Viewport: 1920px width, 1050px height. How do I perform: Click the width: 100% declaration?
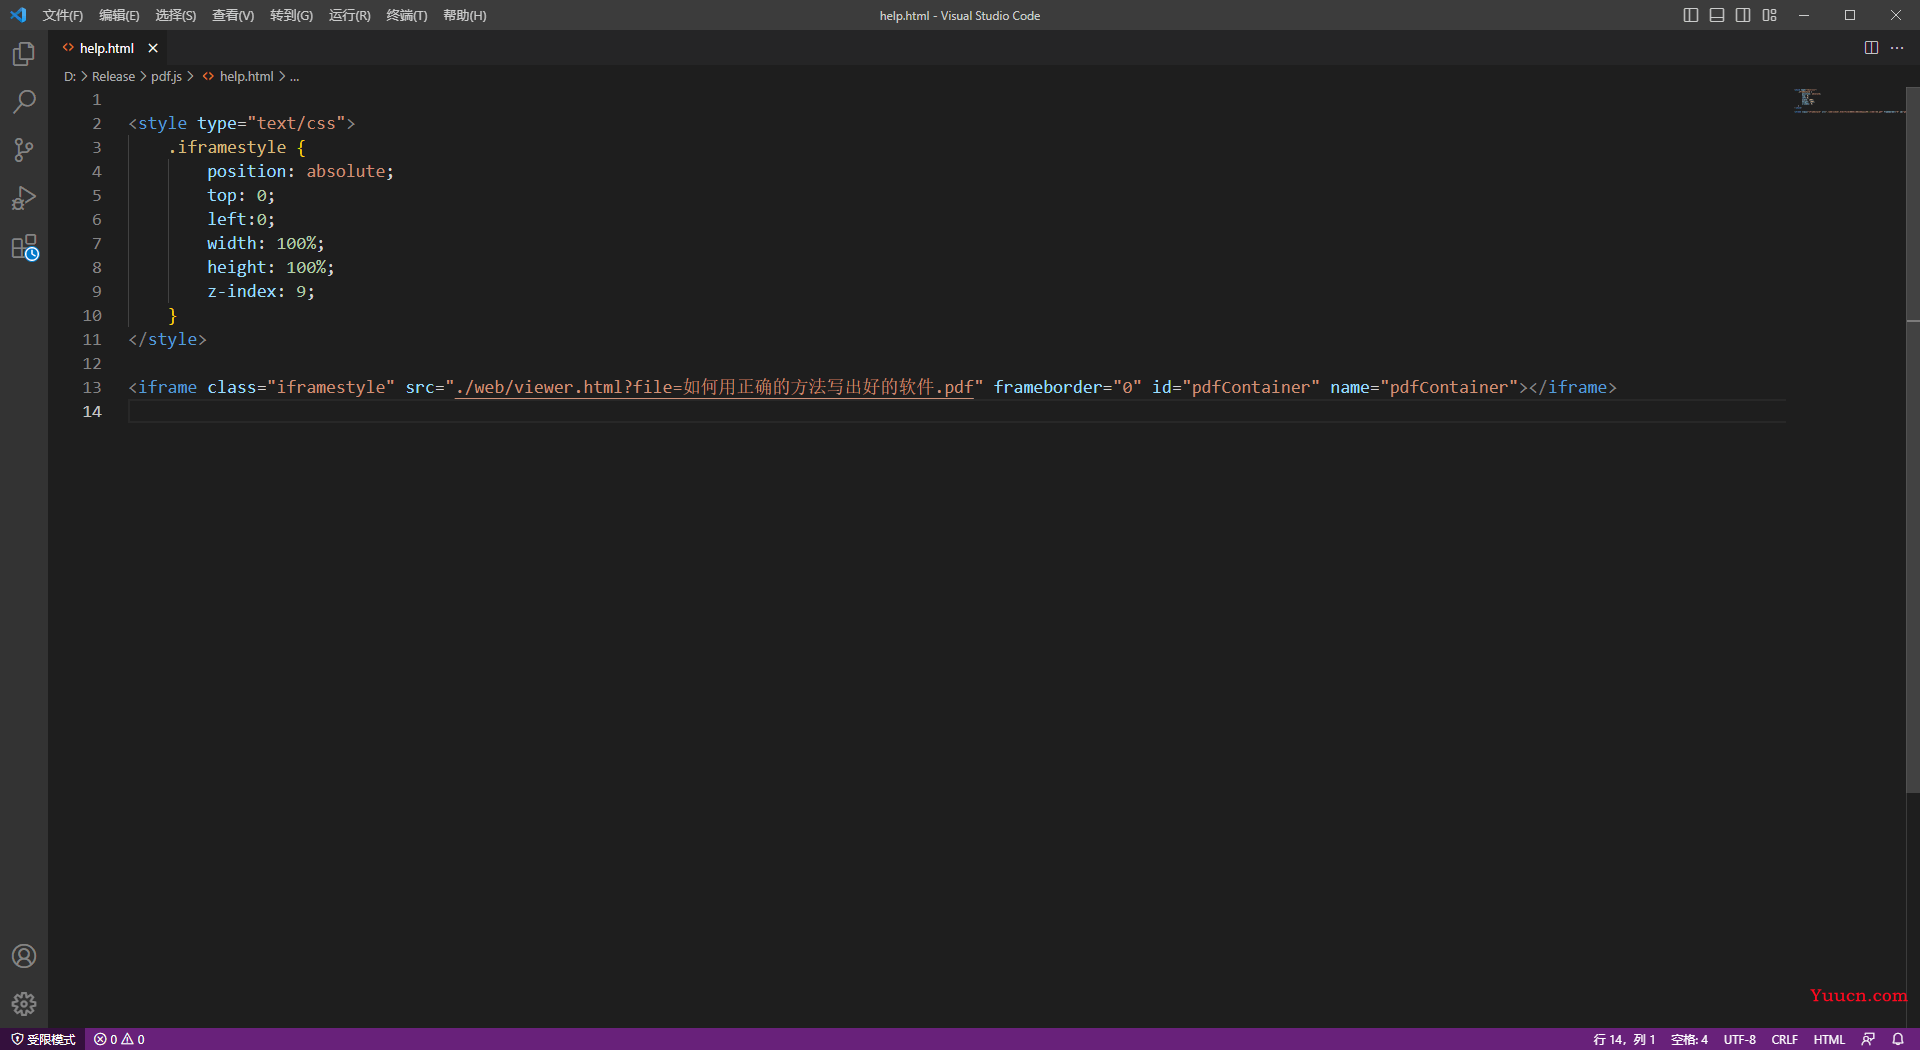tap(265, 243)
